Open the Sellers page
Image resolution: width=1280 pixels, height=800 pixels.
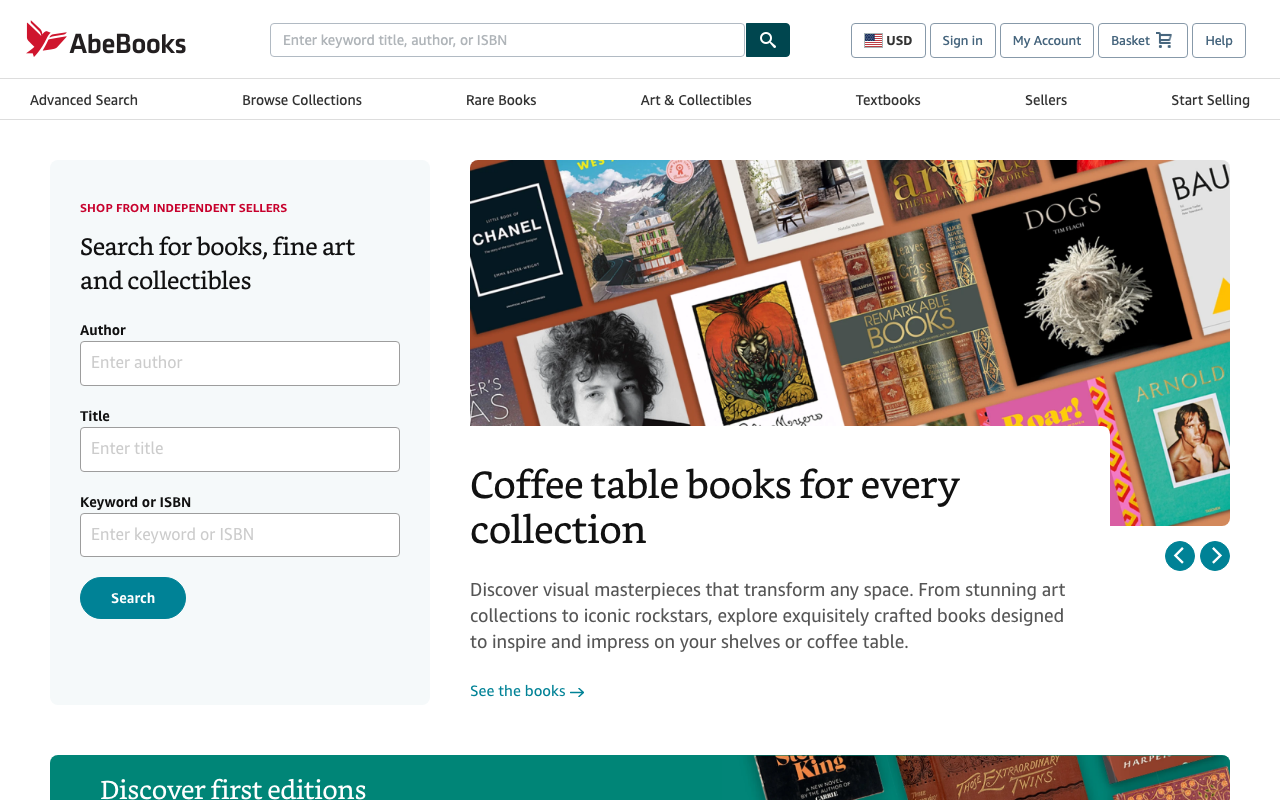pos(1045,100)
